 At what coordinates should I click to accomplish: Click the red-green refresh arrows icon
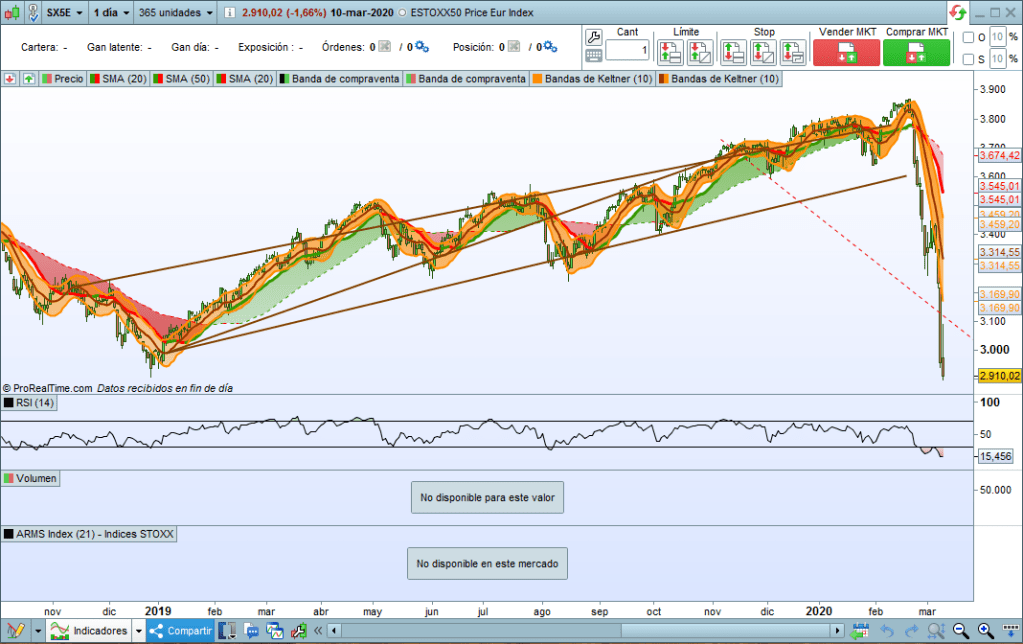tap(959, 13)
